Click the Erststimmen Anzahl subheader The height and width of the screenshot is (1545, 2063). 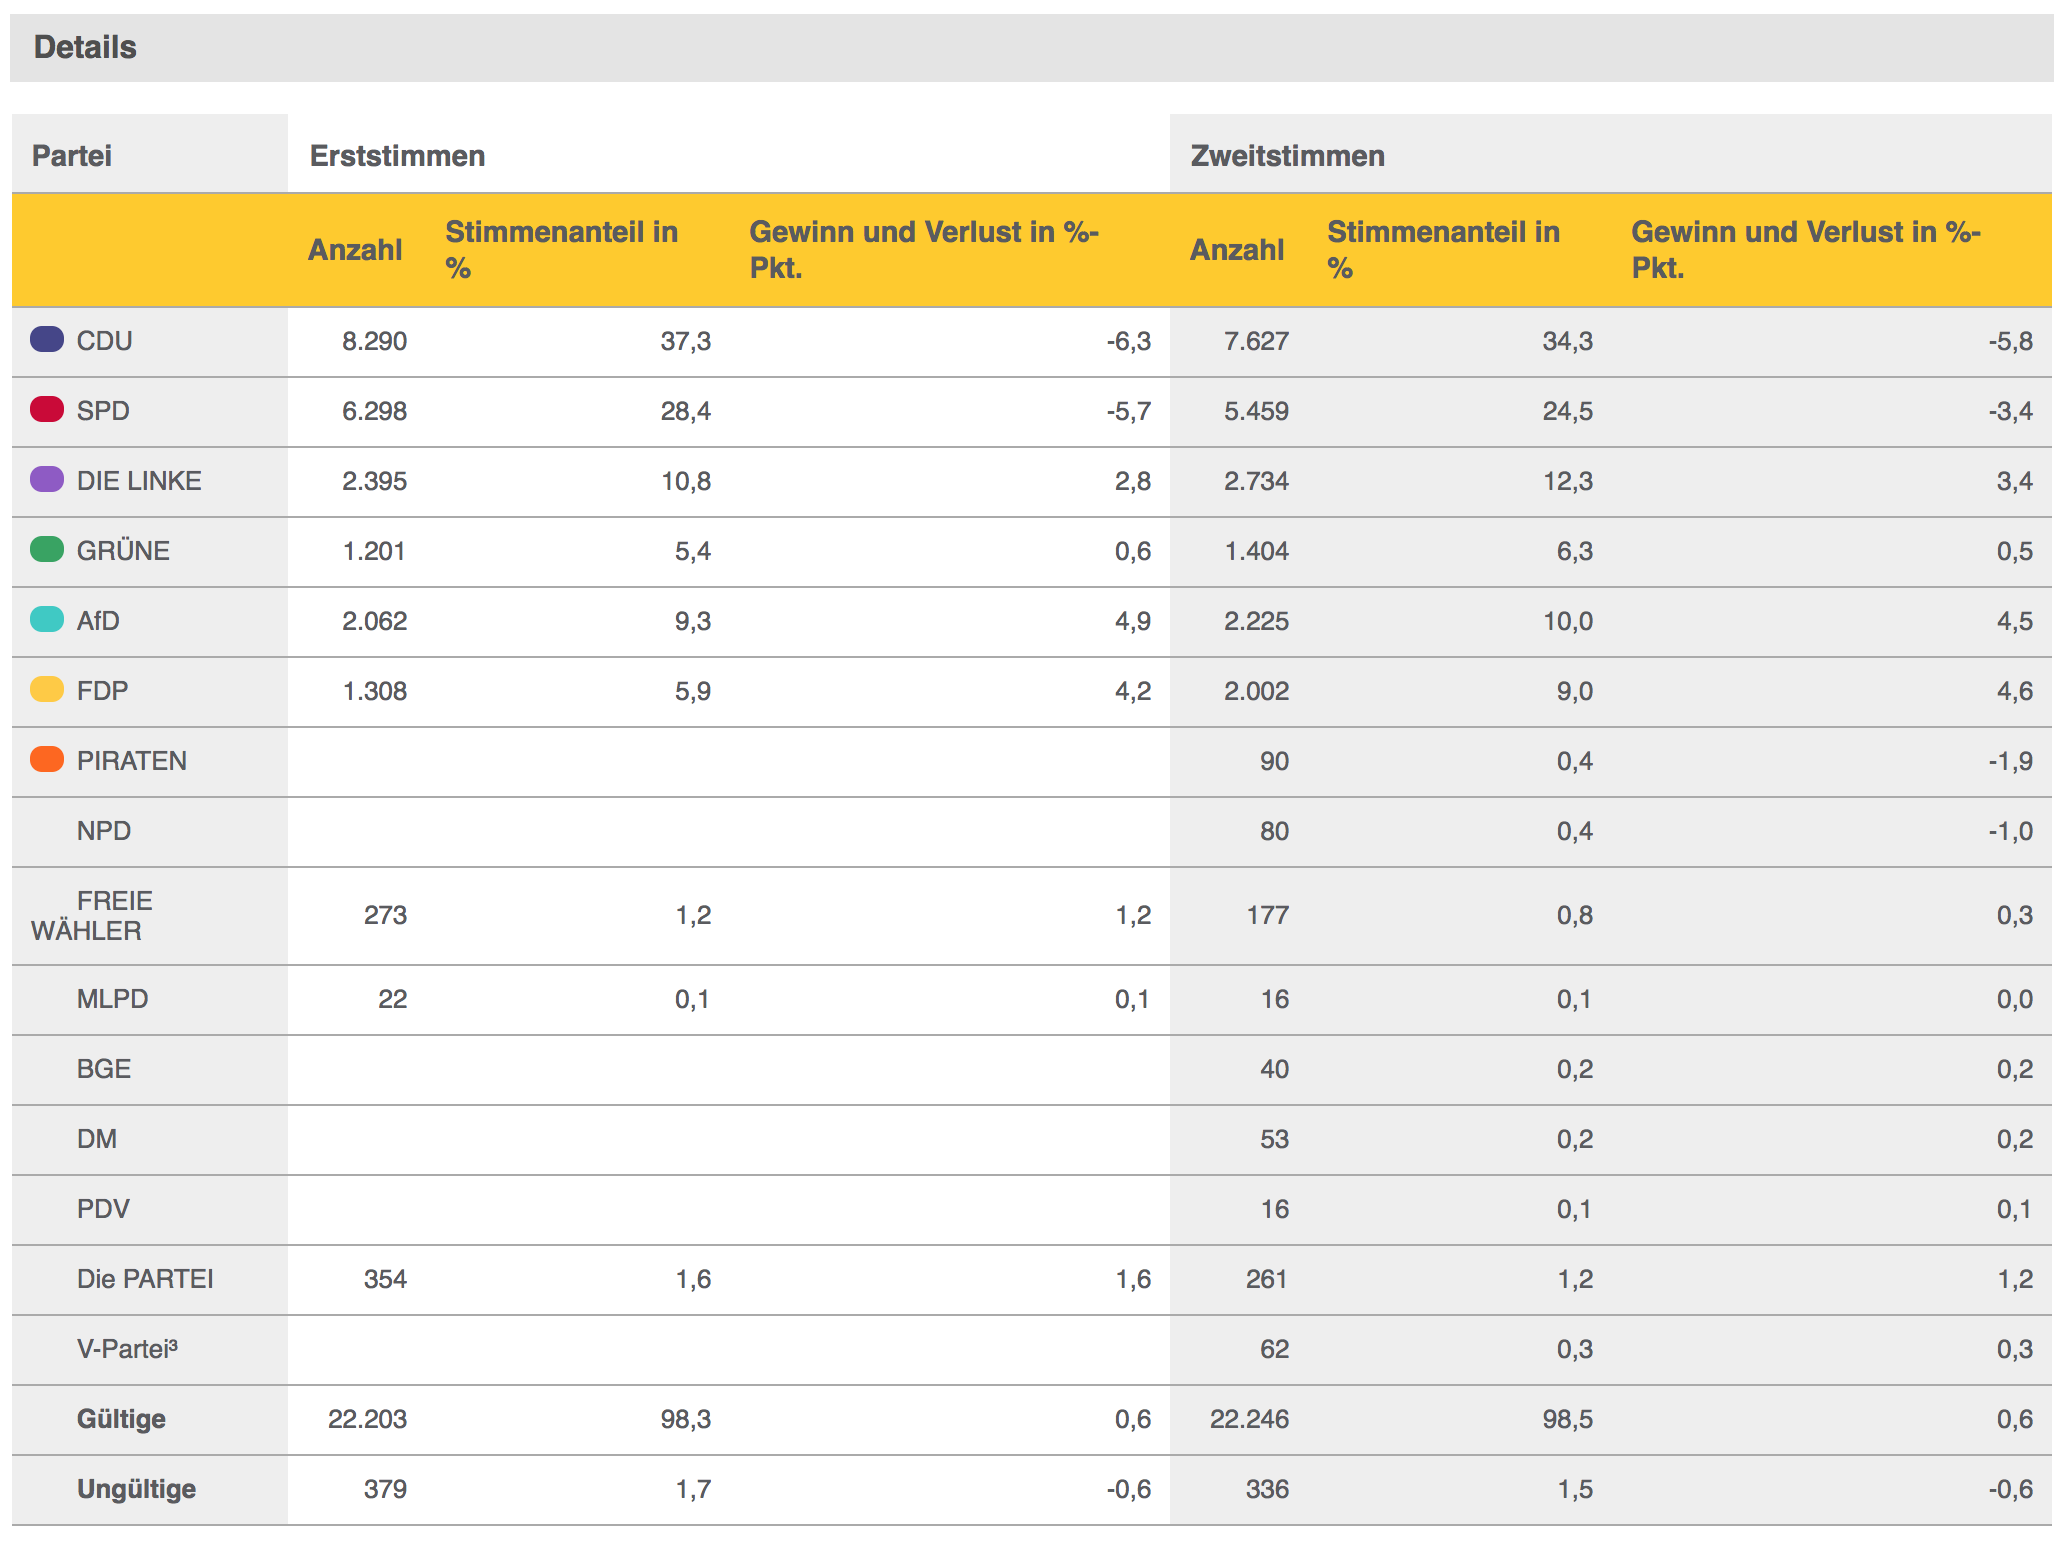[355, 250]
